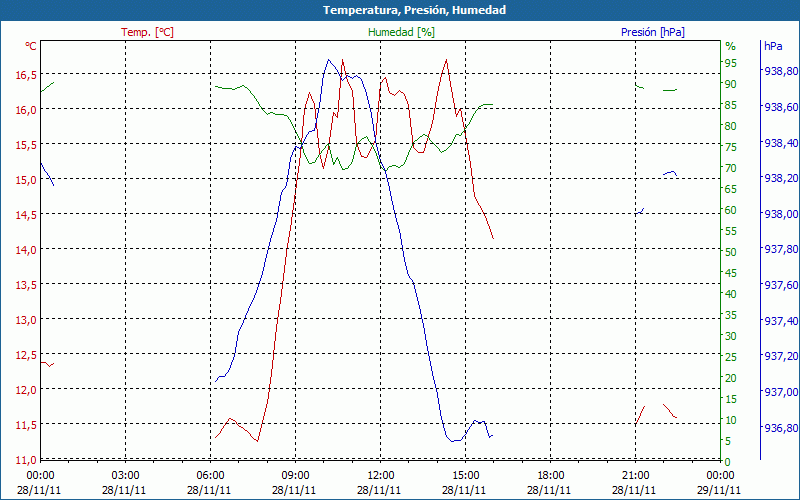Click the 938,00 pressure axis value

(781, 214)
